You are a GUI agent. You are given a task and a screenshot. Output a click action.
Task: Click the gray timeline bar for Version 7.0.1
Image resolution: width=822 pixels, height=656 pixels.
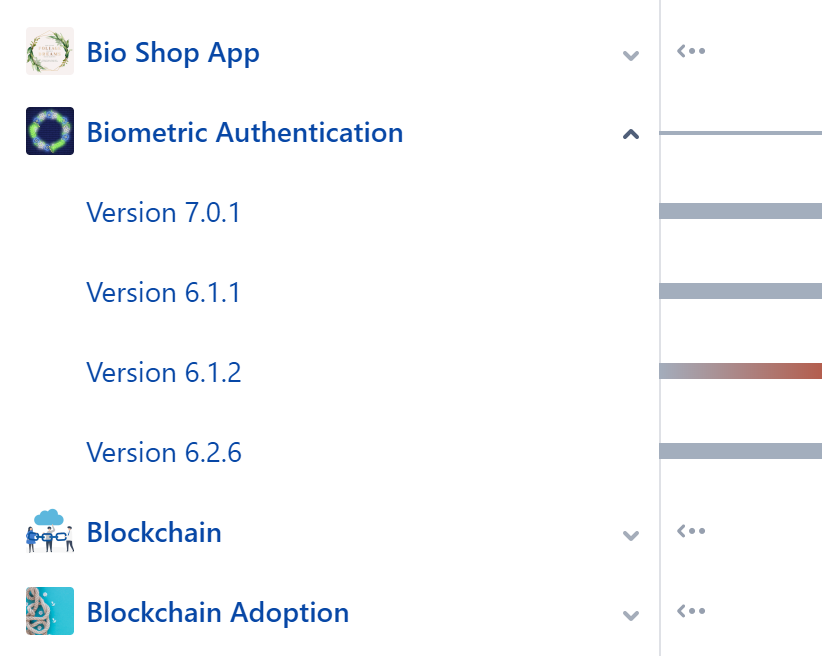(741, 211)
